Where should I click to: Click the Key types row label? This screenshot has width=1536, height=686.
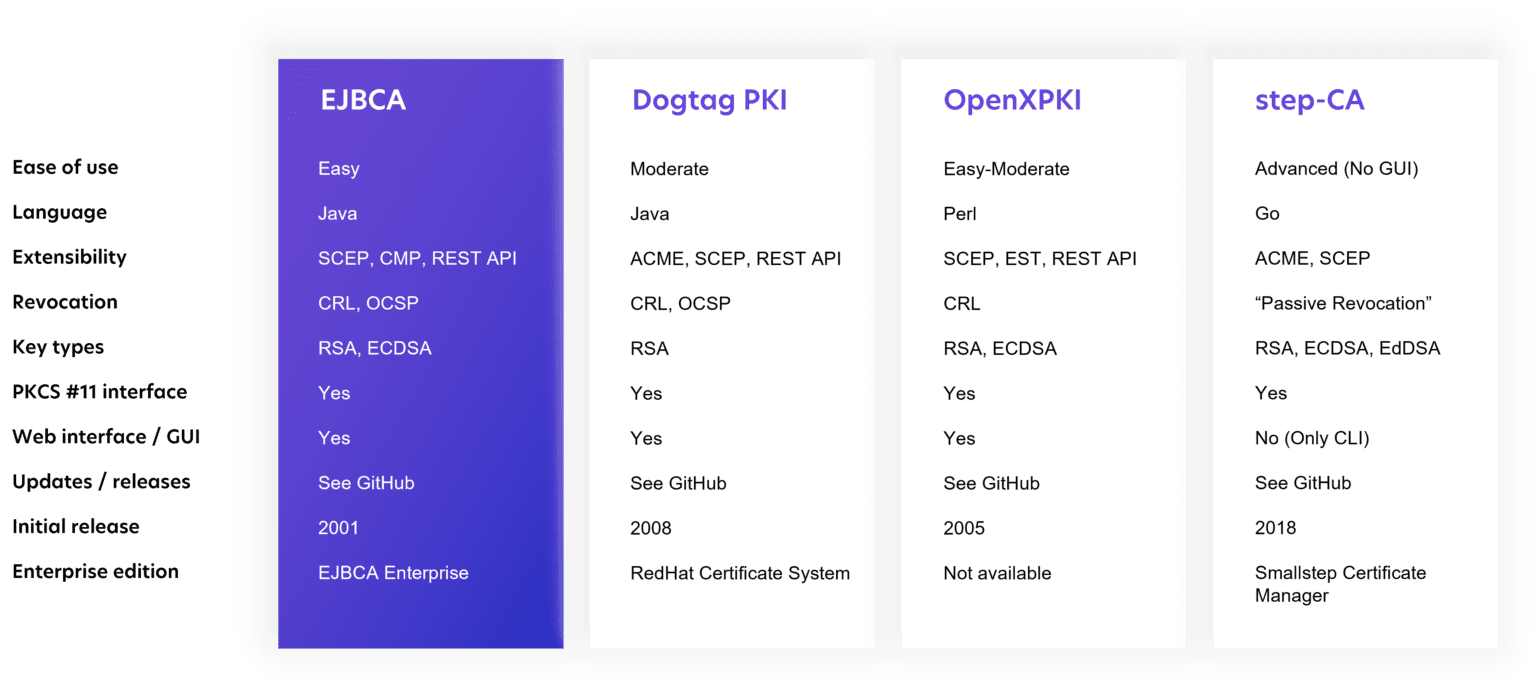55,347
